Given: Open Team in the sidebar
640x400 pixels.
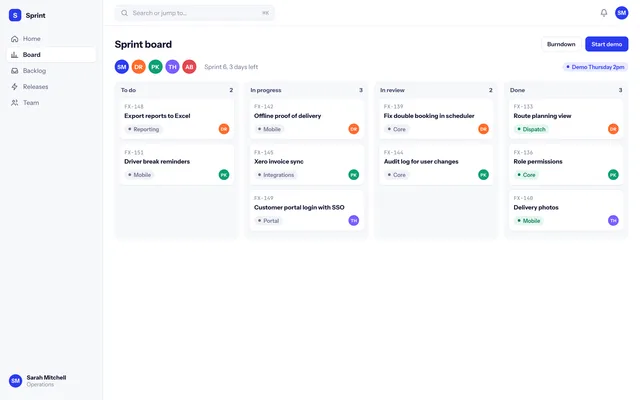Looking at the screenshot, I should pos(51,103).
